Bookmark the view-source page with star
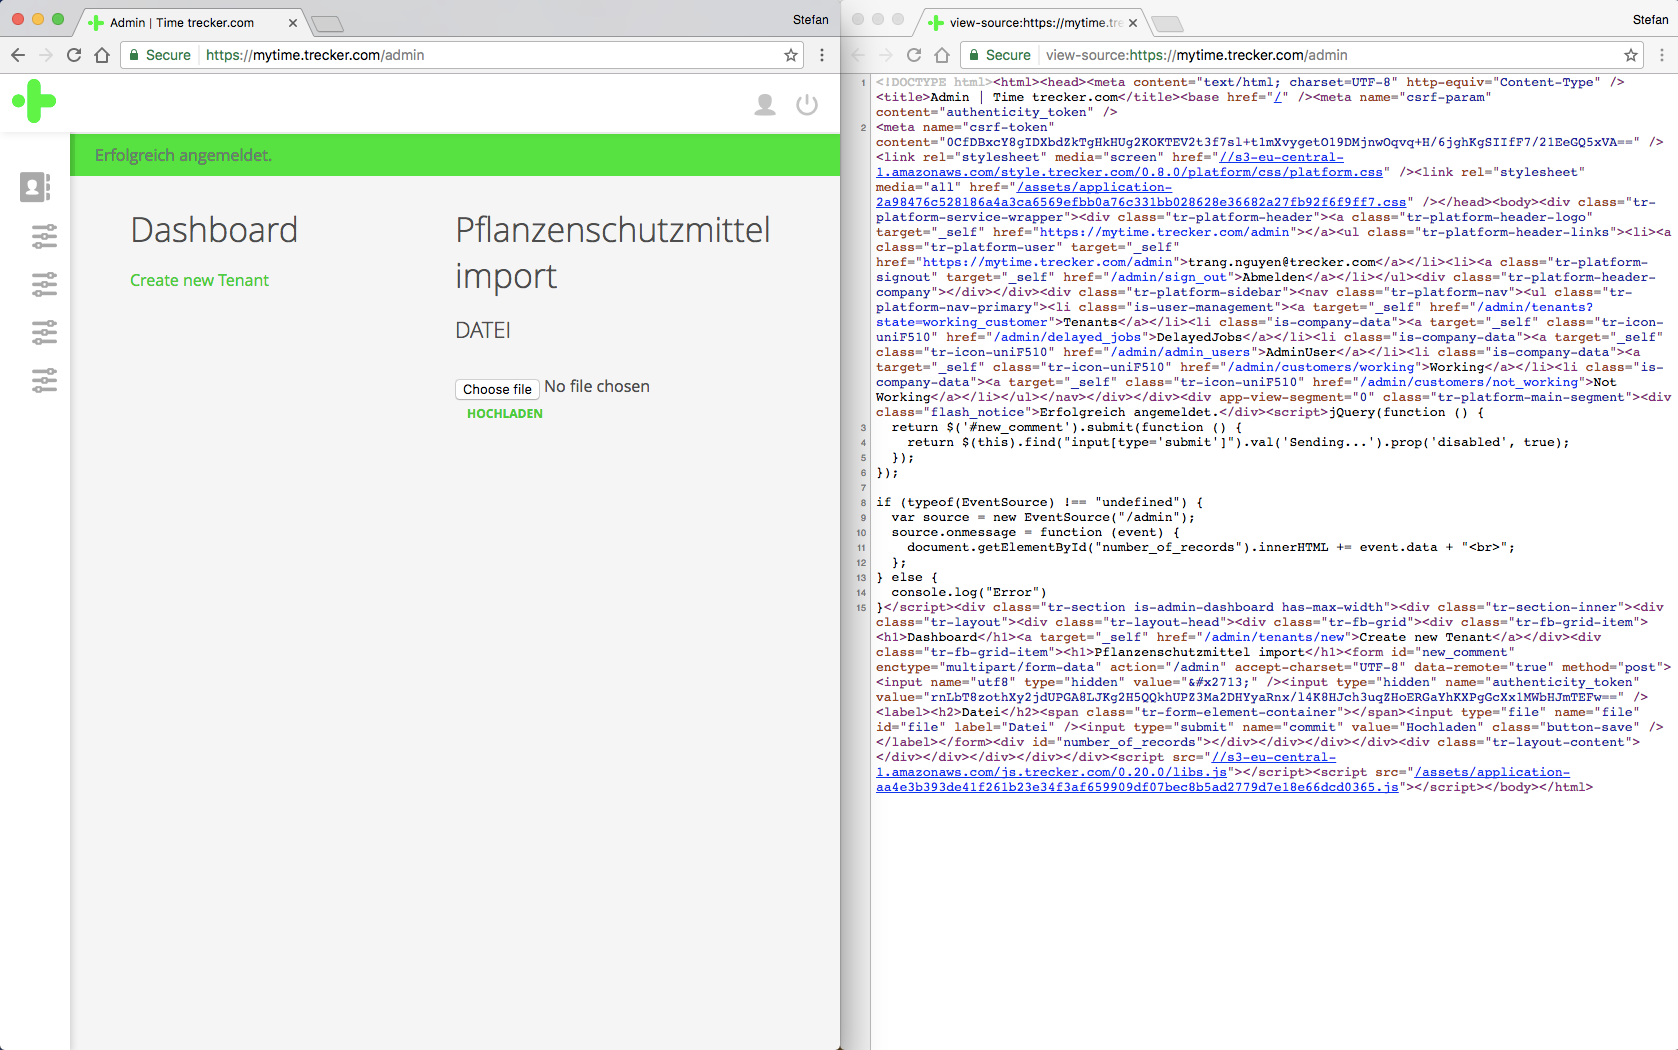 tap(1631, 55)
